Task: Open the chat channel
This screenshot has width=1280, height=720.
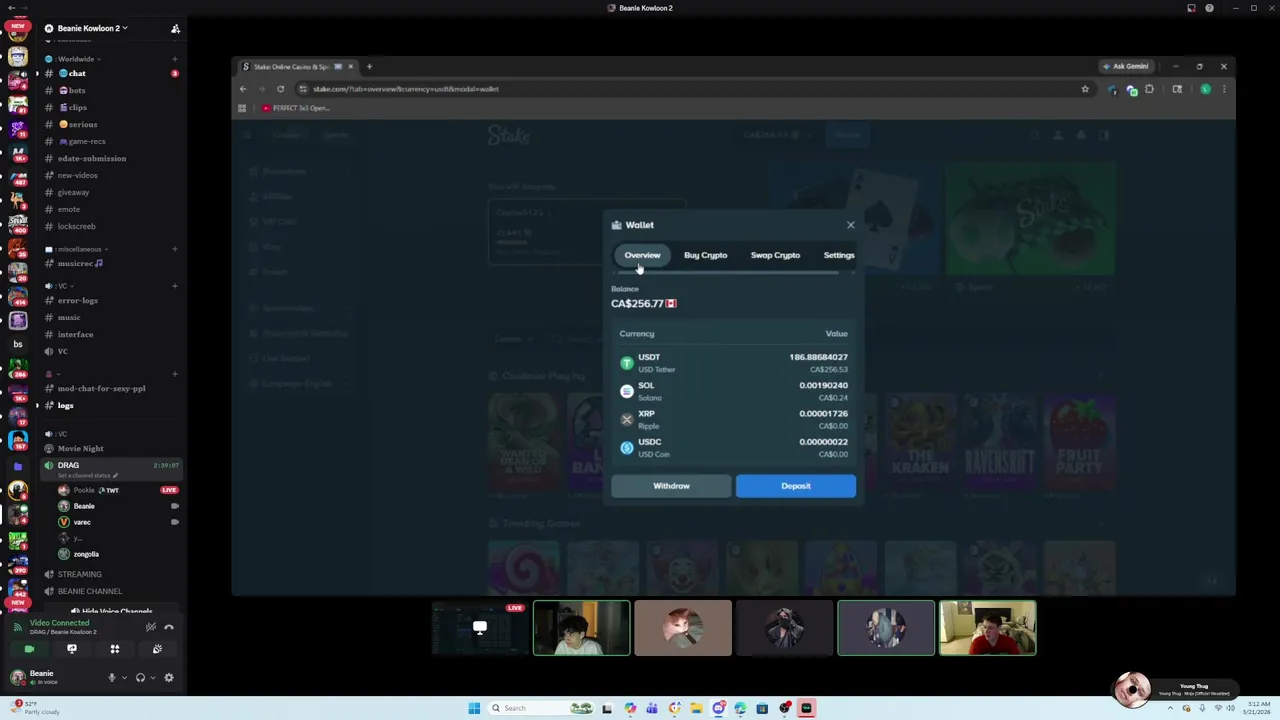Action: click(x=110, y=74)
